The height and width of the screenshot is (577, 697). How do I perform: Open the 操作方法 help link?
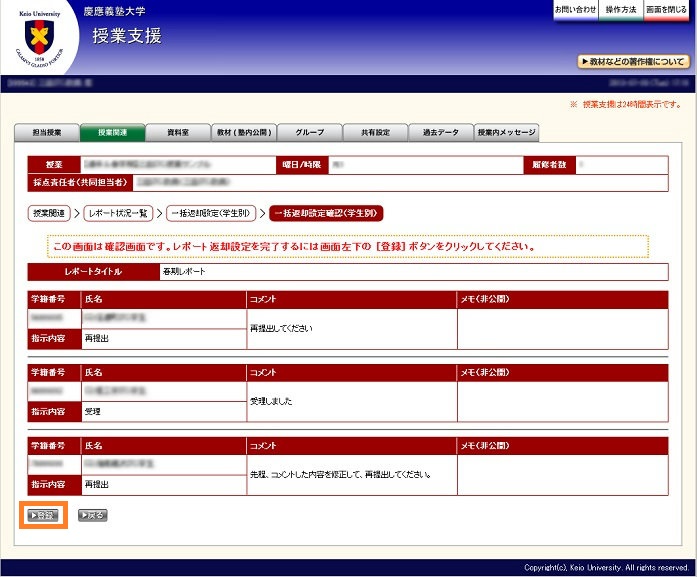coord(620,10)
